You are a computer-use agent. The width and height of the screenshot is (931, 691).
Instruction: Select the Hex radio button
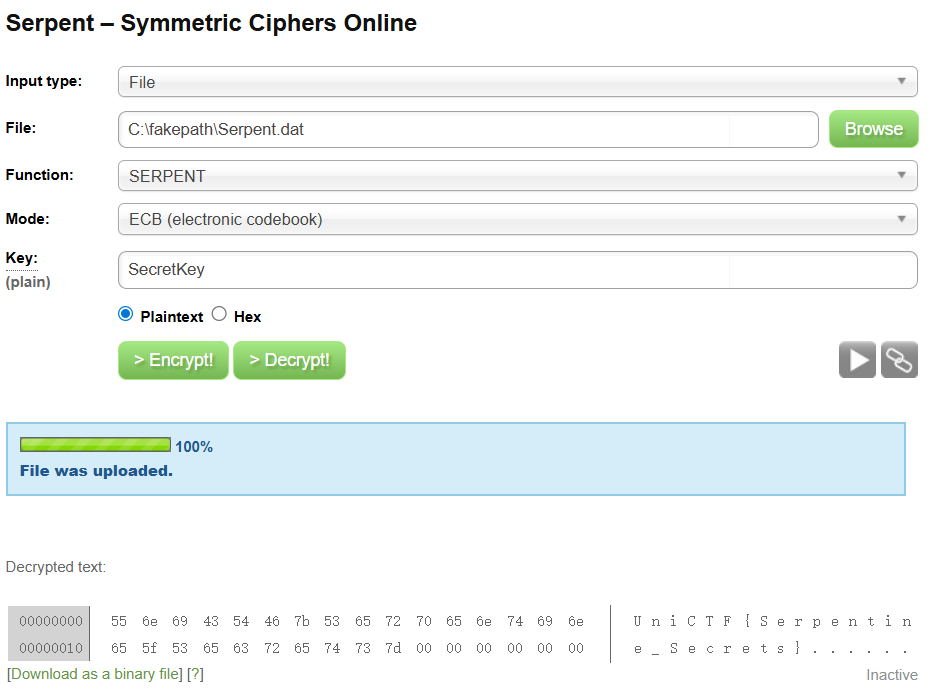[x=219, y=314]
